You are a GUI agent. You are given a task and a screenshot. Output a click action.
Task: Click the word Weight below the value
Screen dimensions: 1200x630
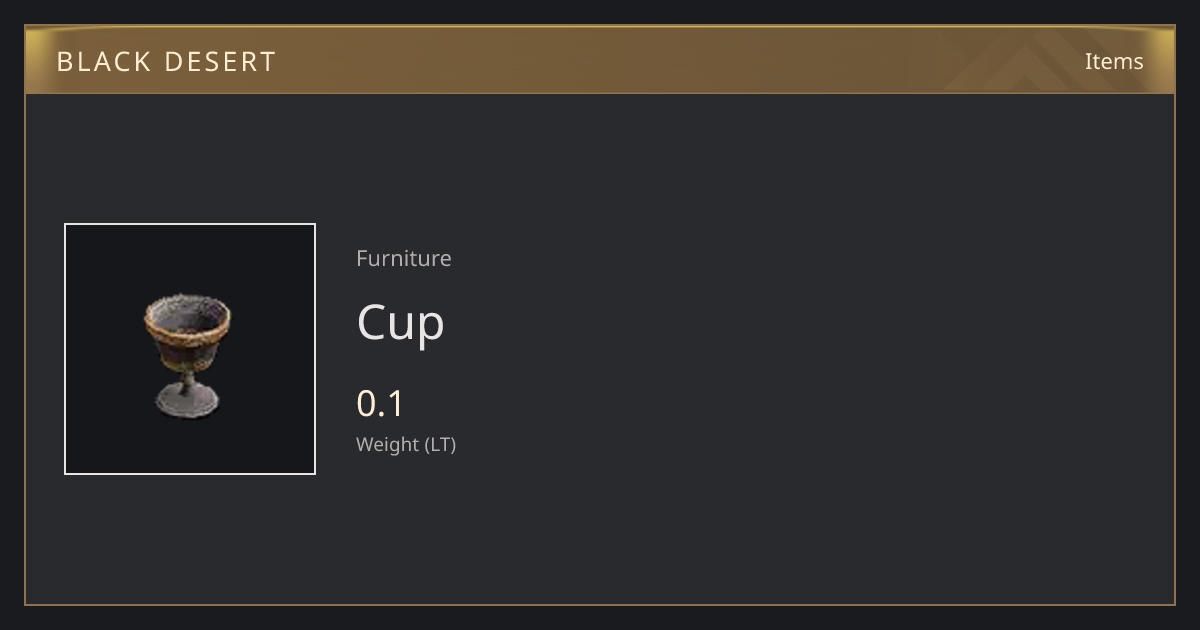pyautogui.click(x=388, y=445)
